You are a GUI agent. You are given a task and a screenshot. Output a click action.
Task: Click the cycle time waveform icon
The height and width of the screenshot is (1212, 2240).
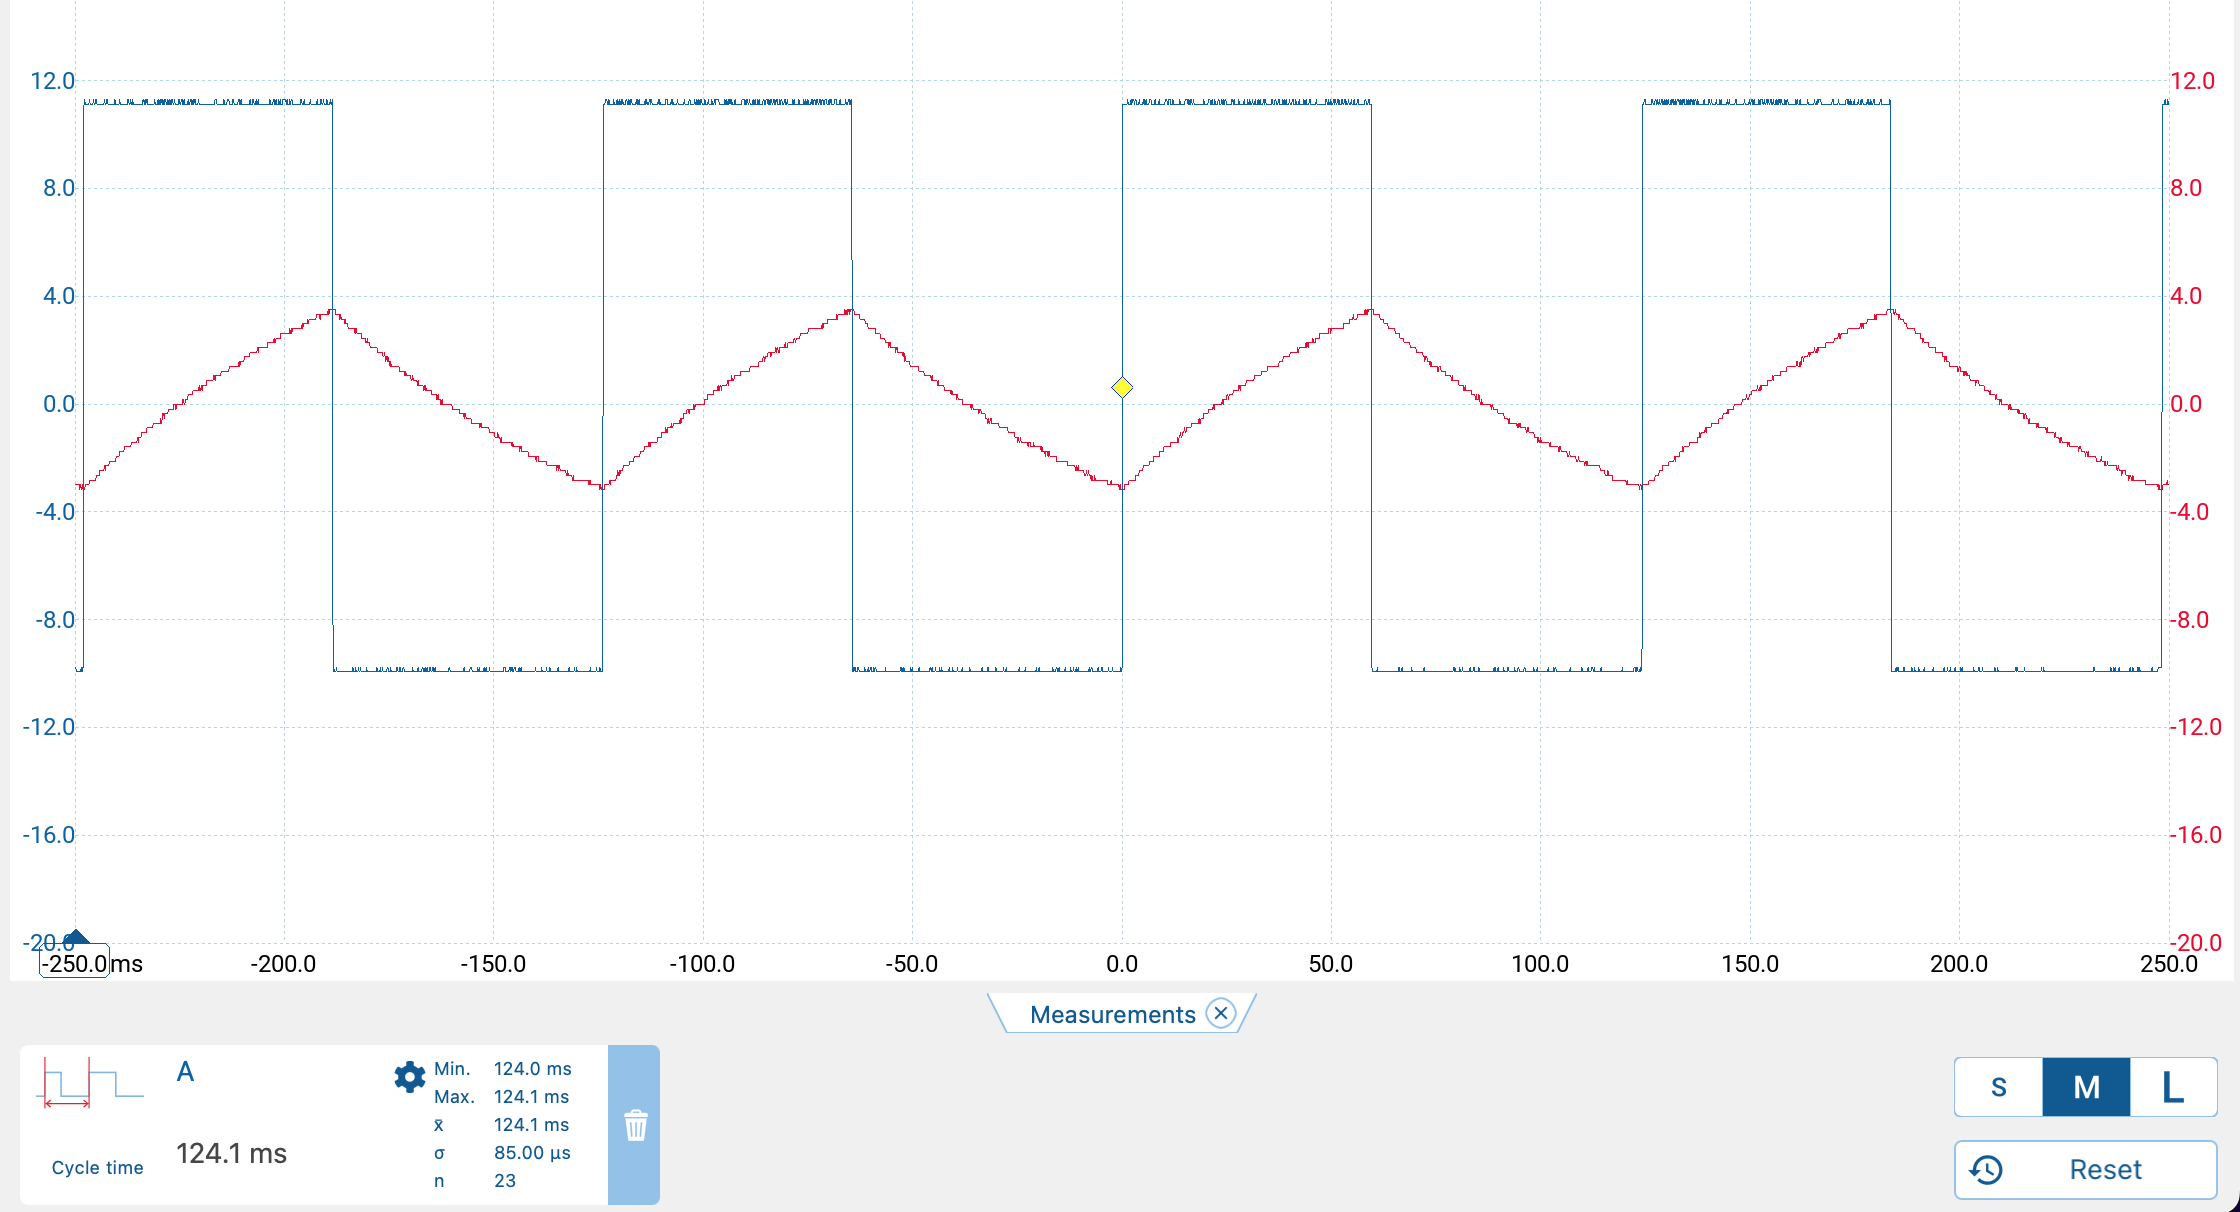(x=91, y=1083)
